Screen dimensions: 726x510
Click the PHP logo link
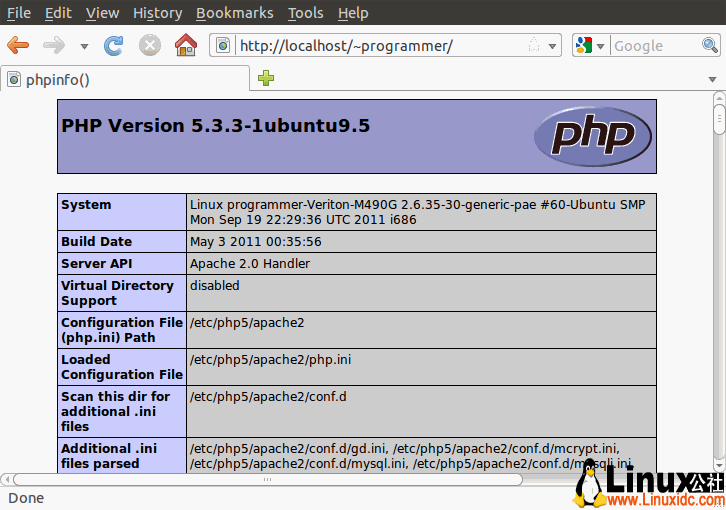[592, 136]
